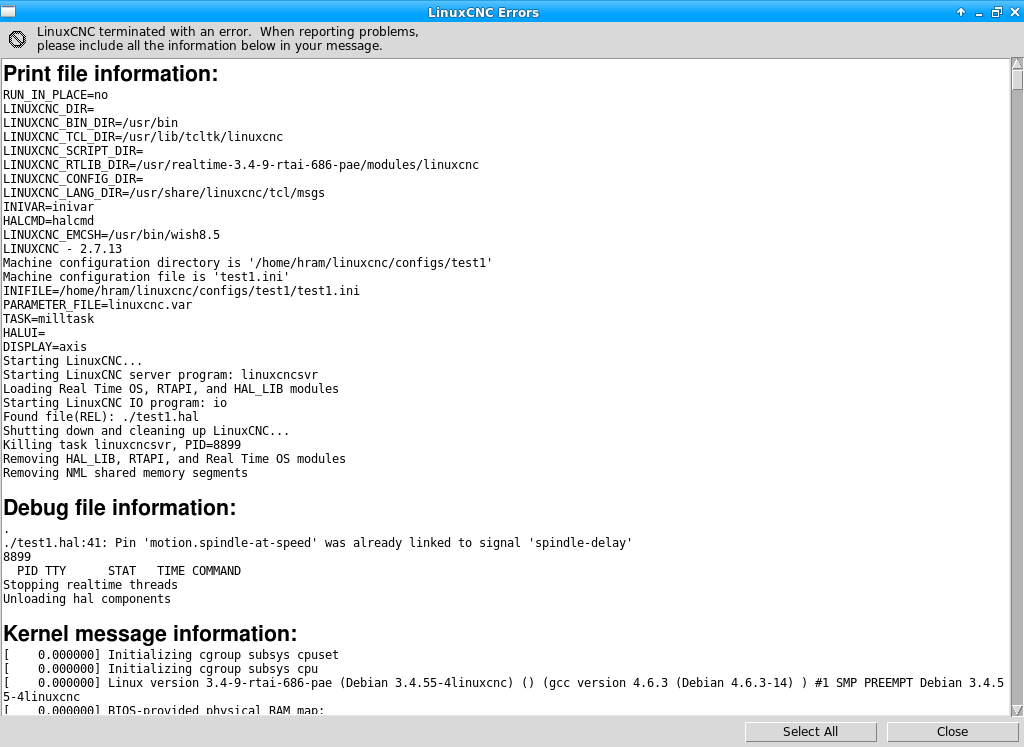Click the version line 'LINUXCNC - 2.7.13'
The width and height of the screenshot is (1024, 747).
[63, 249]
